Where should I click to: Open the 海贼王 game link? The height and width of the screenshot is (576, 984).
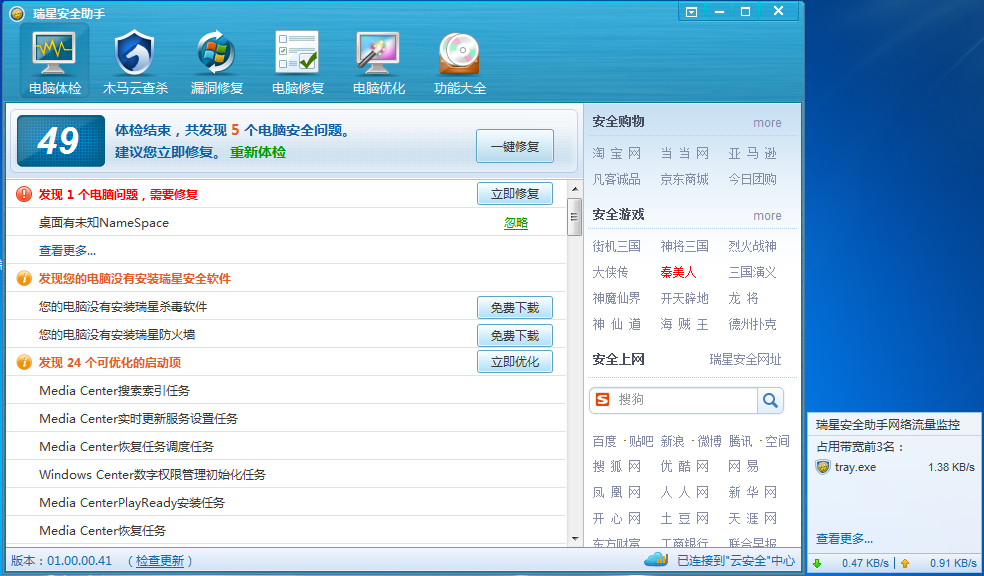tap(684, 324)
